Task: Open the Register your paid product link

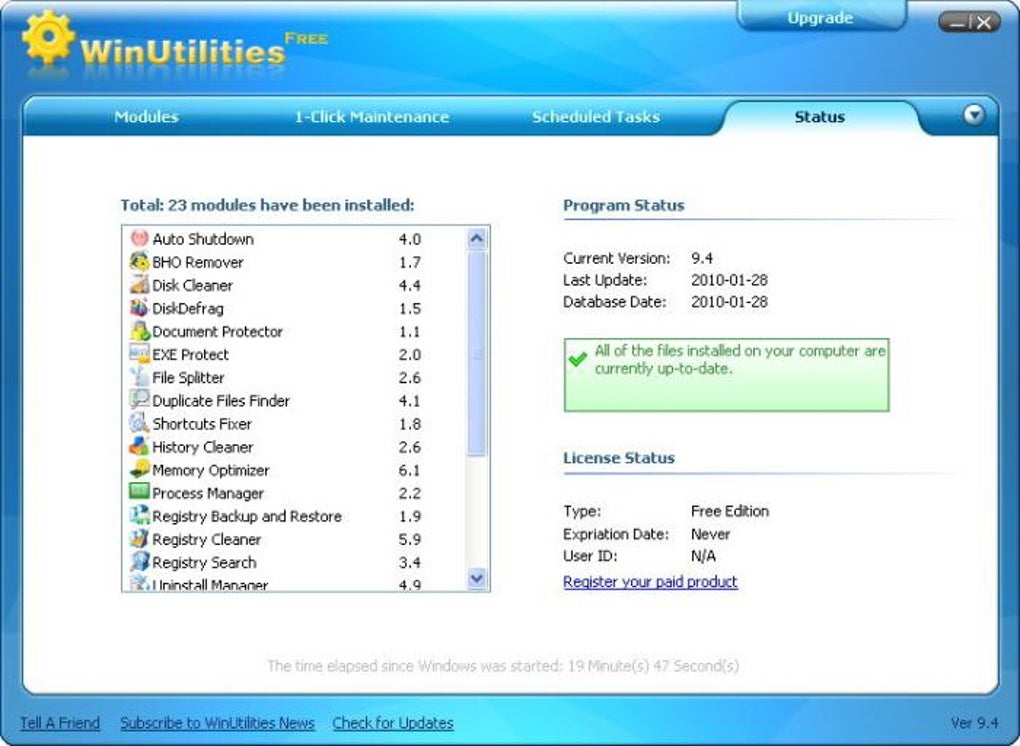Action: (651, 581)
